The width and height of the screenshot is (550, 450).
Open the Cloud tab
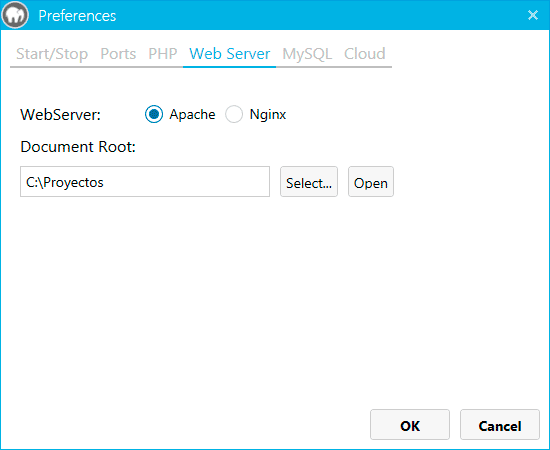[365, 54]
